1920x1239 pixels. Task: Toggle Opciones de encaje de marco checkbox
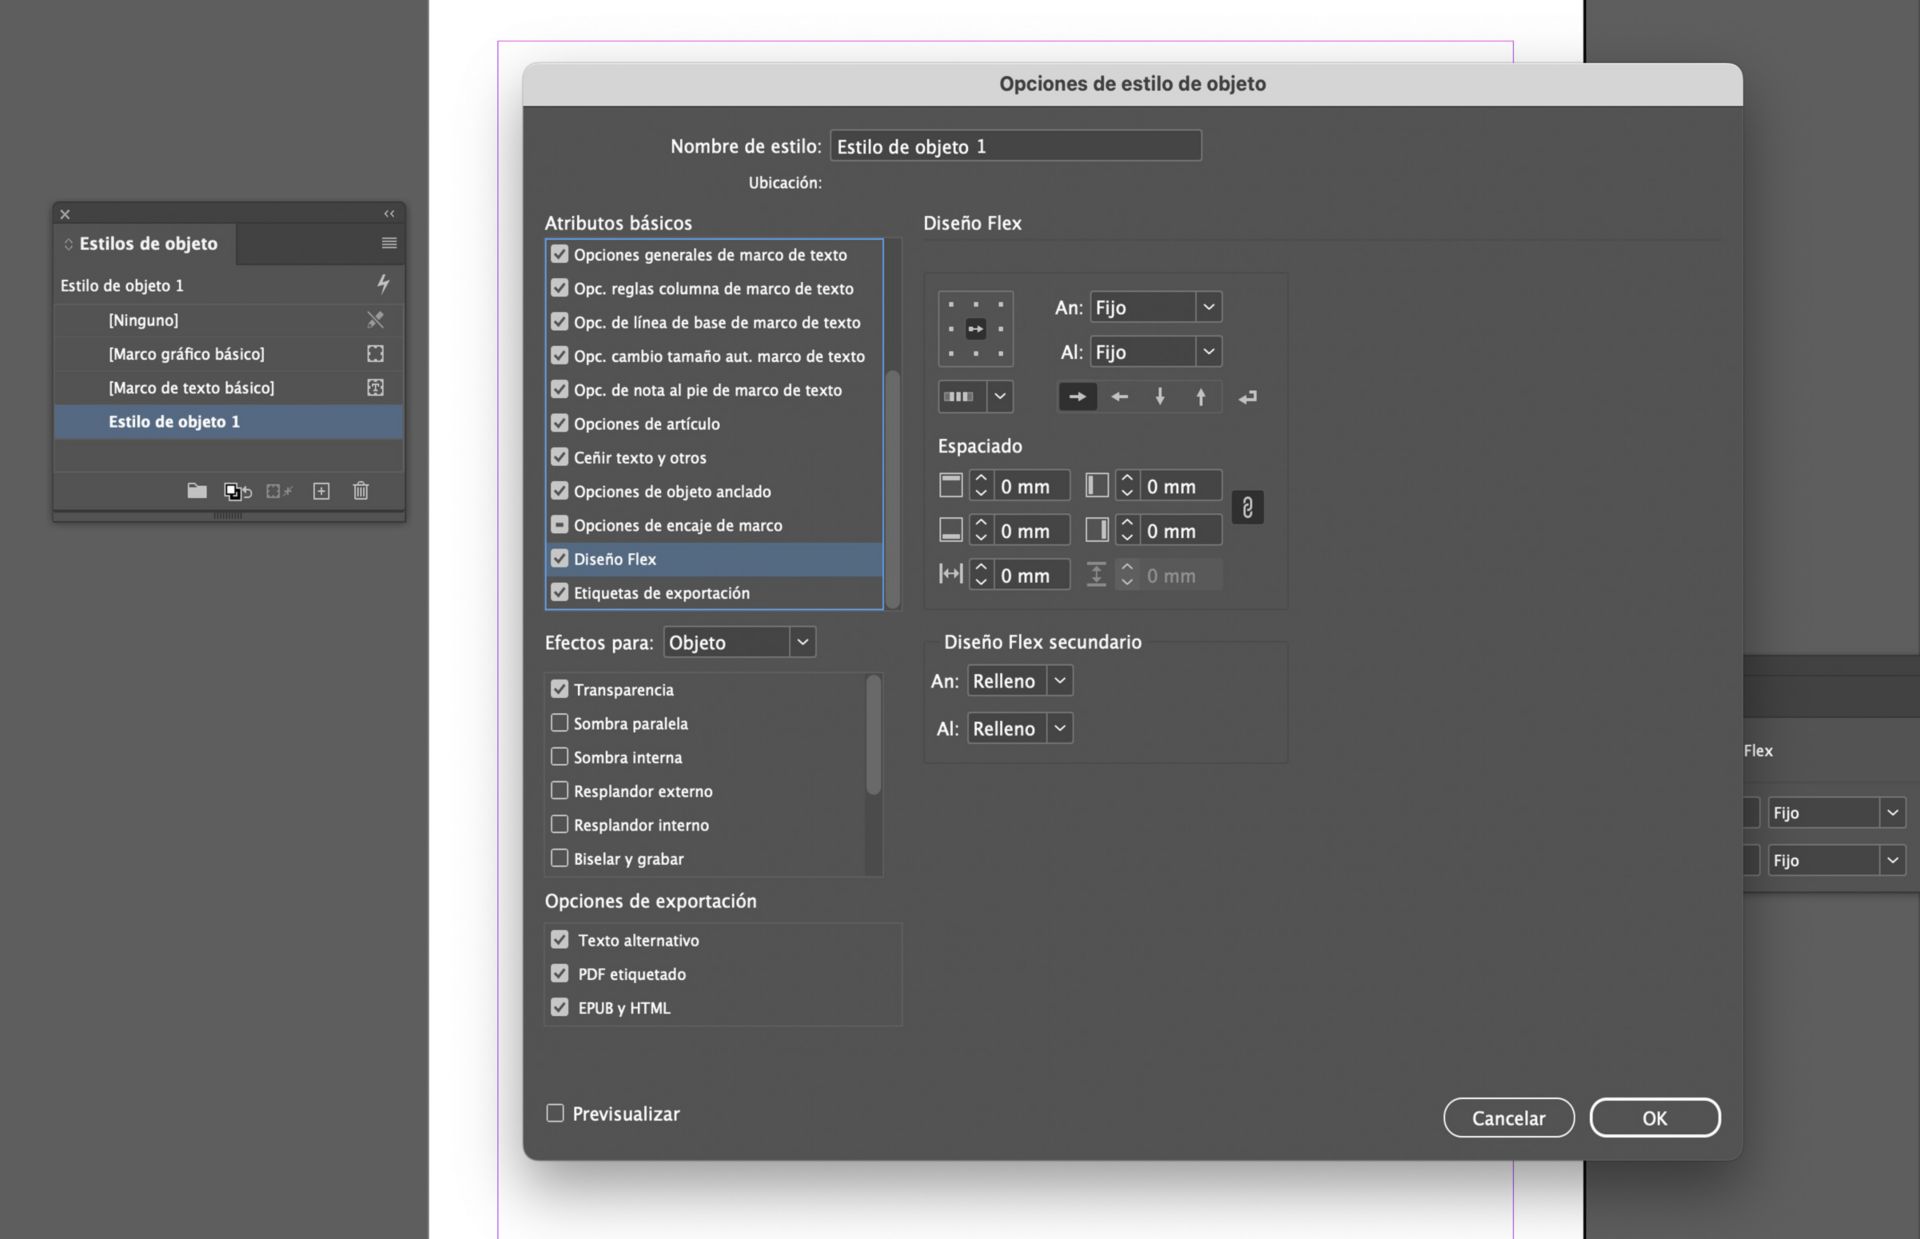[x=559, y=525]
